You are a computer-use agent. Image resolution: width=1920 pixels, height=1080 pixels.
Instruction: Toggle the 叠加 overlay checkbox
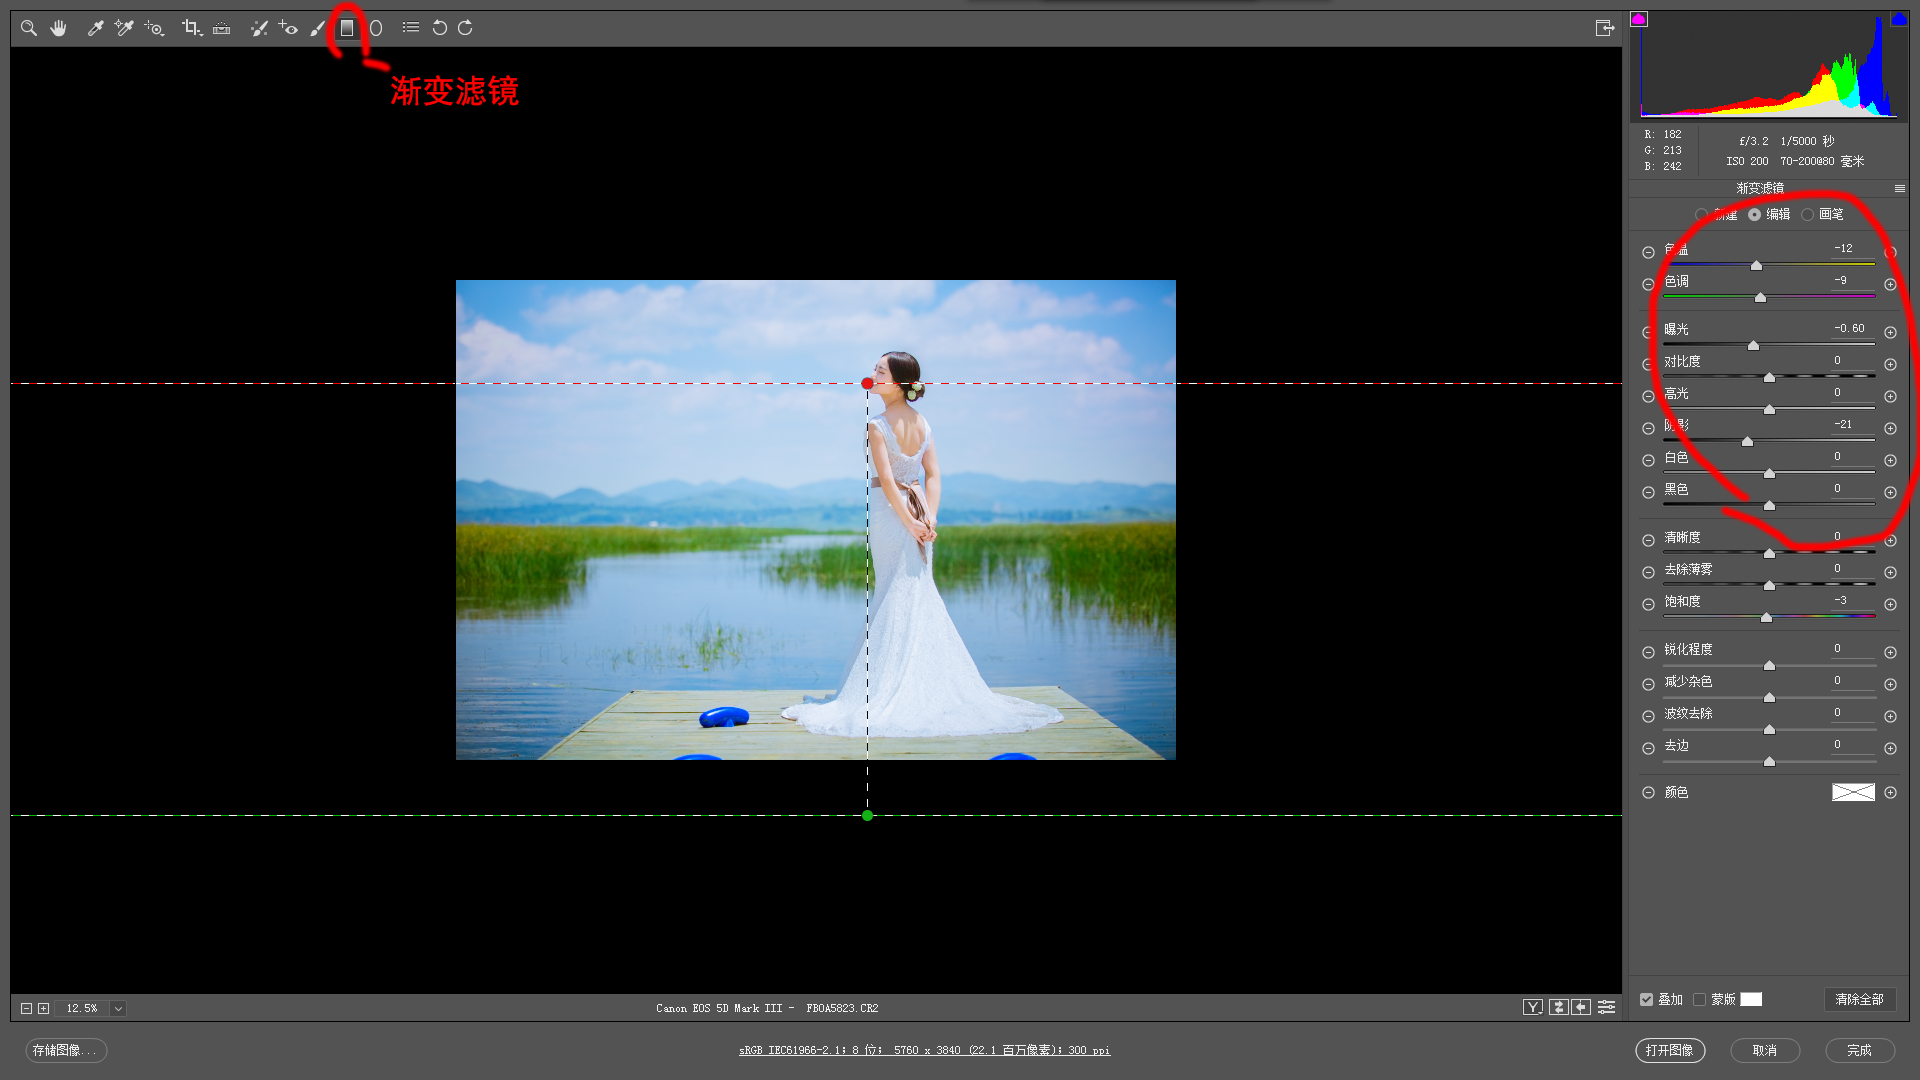1646,999
